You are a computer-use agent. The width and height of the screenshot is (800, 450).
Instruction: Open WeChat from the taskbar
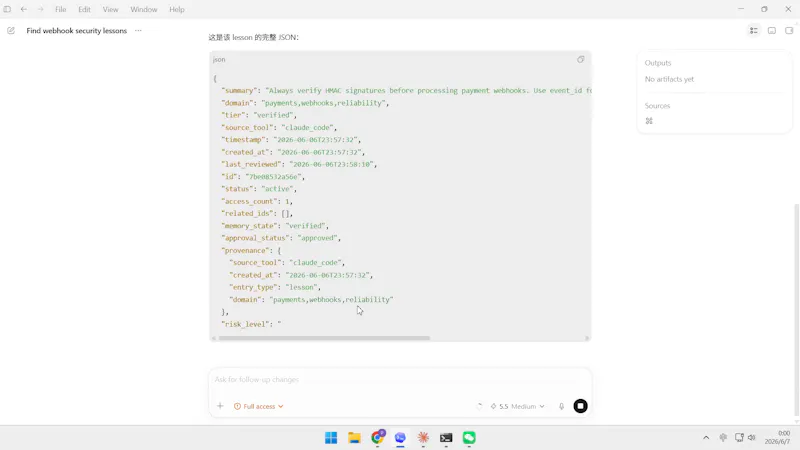pyautogui.click(x=469, y=438)
